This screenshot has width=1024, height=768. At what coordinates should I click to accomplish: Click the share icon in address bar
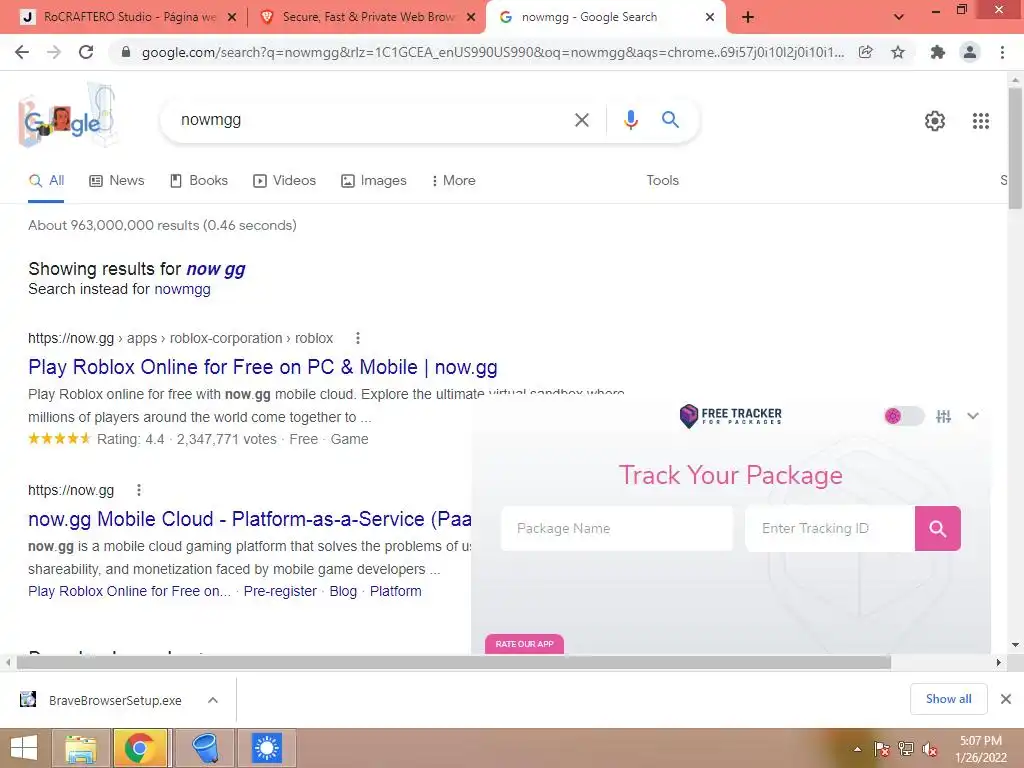coord(865,52)
